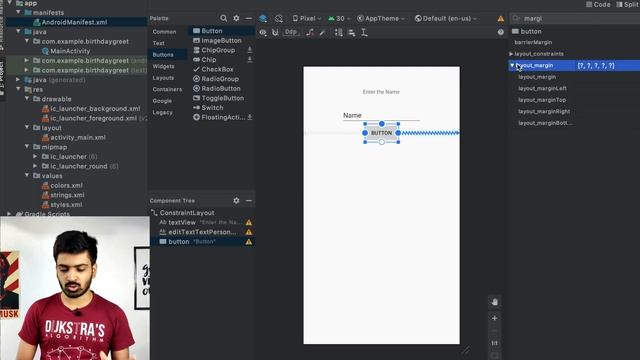Select the Containers palette category
This screenshot has height=360, width=640.
coord(167,89)
